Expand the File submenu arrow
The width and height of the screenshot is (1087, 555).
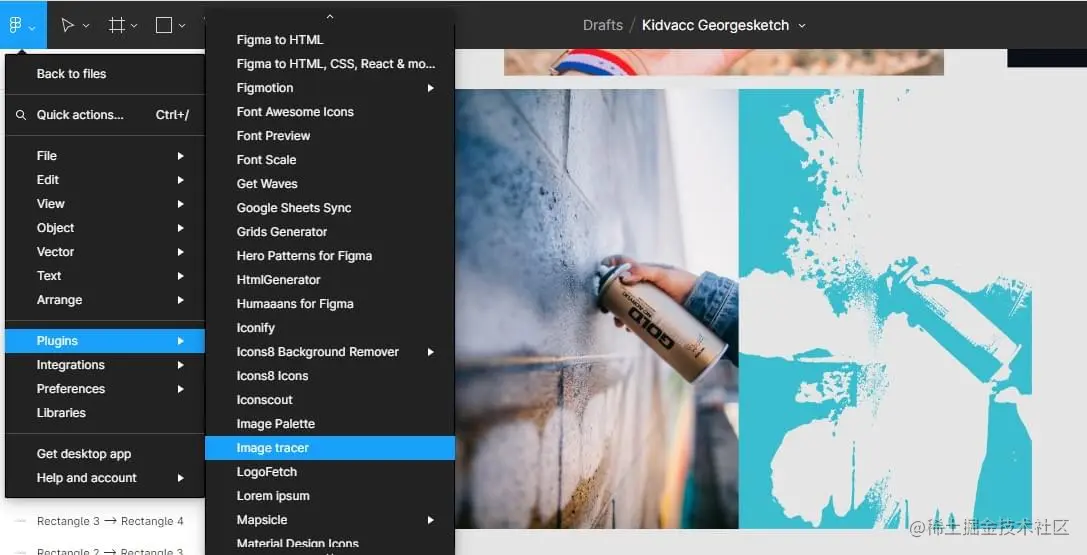(x=180, y=156)
